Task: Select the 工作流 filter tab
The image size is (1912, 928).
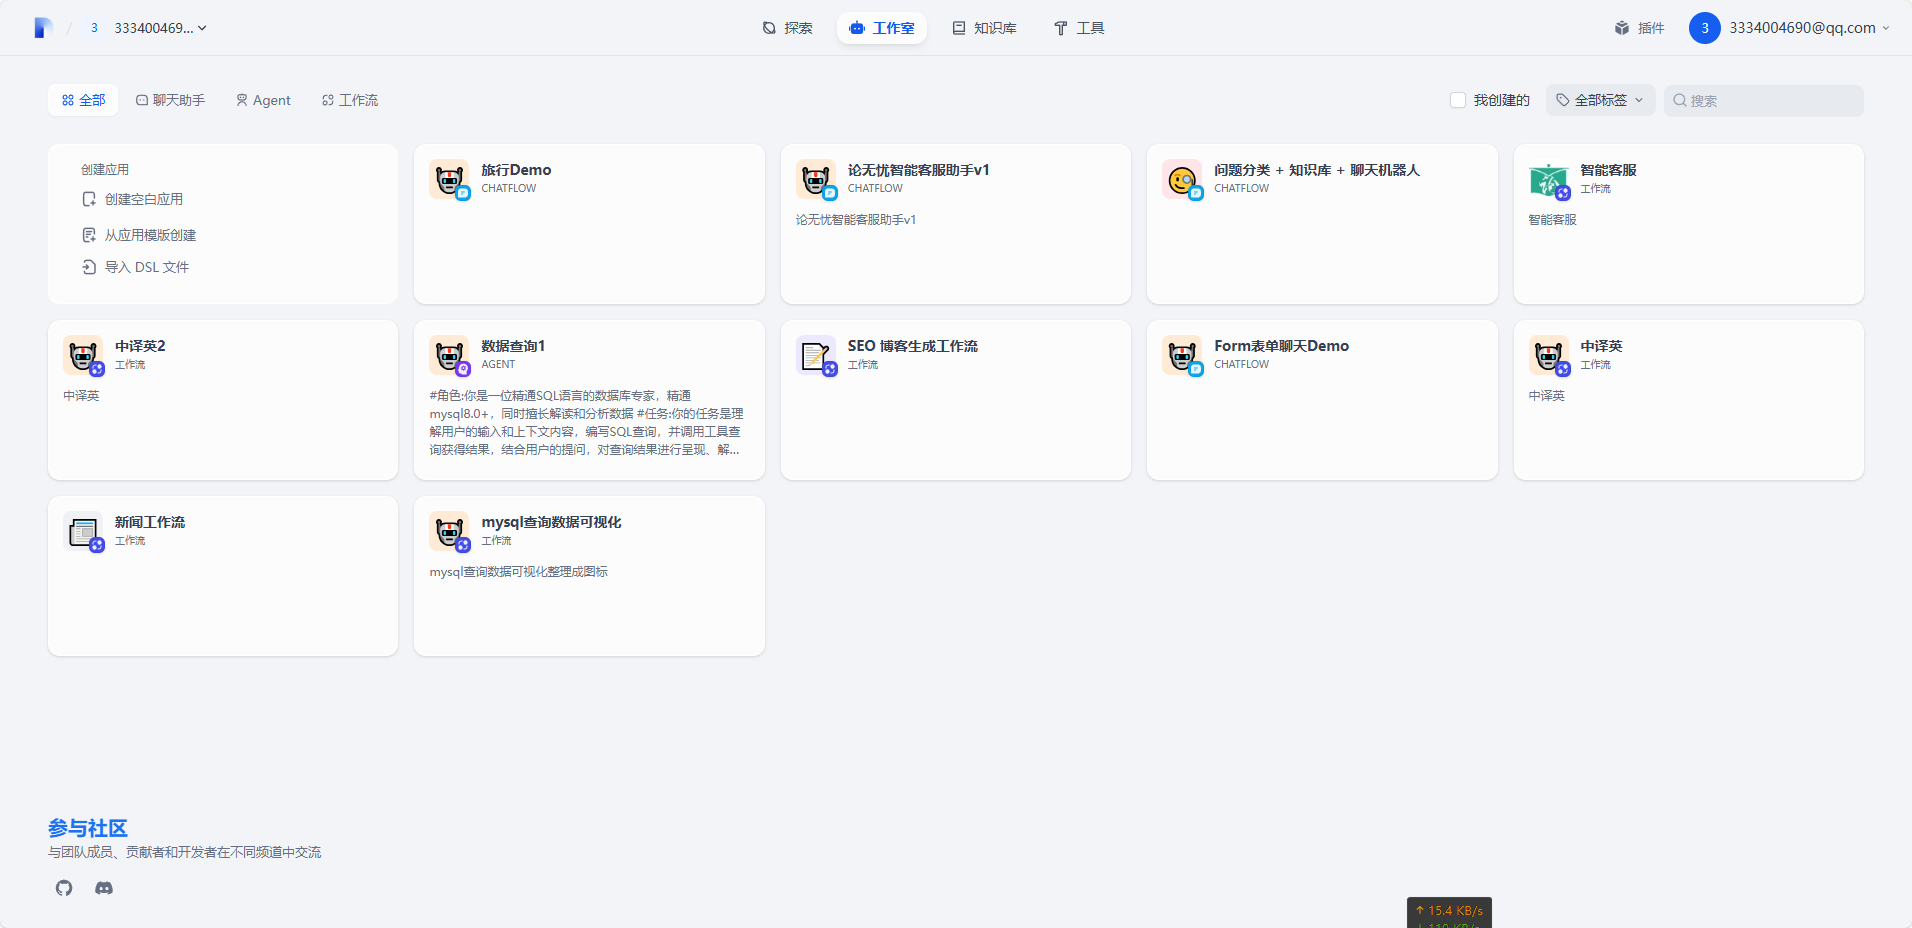Action: coord(350,100)
